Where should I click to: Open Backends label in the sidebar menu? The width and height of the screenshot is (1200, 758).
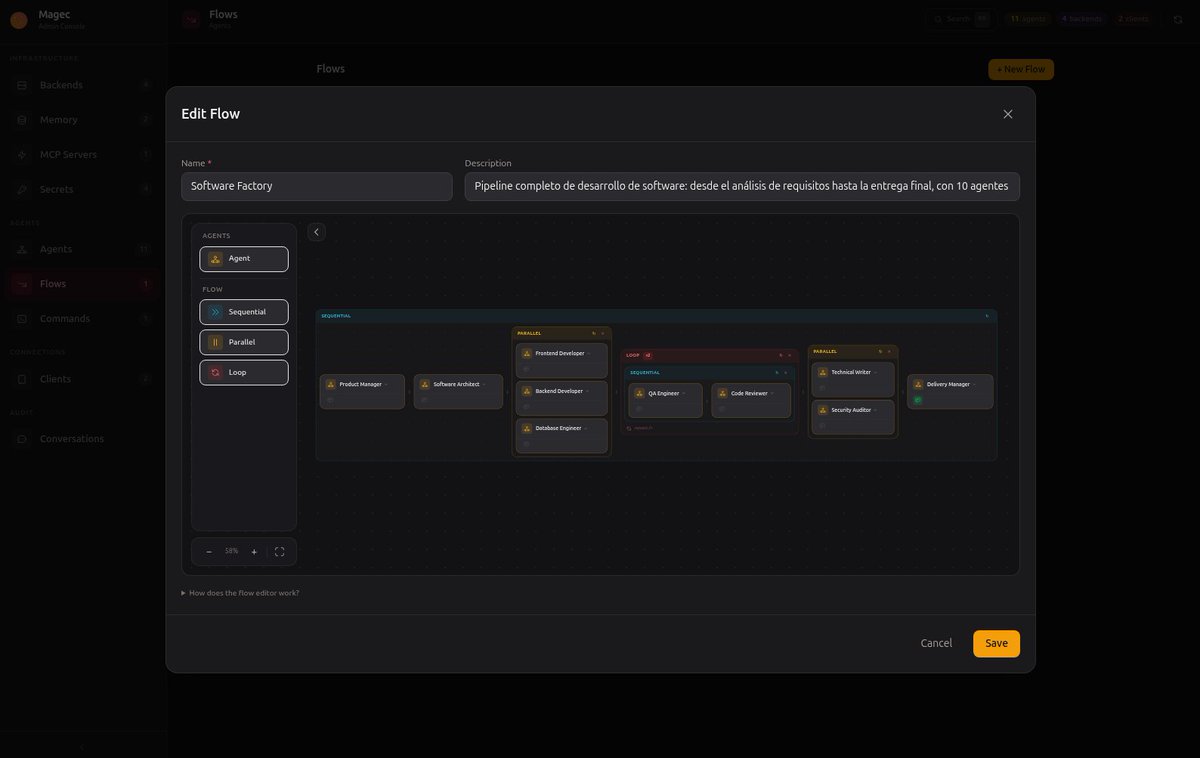61,85
